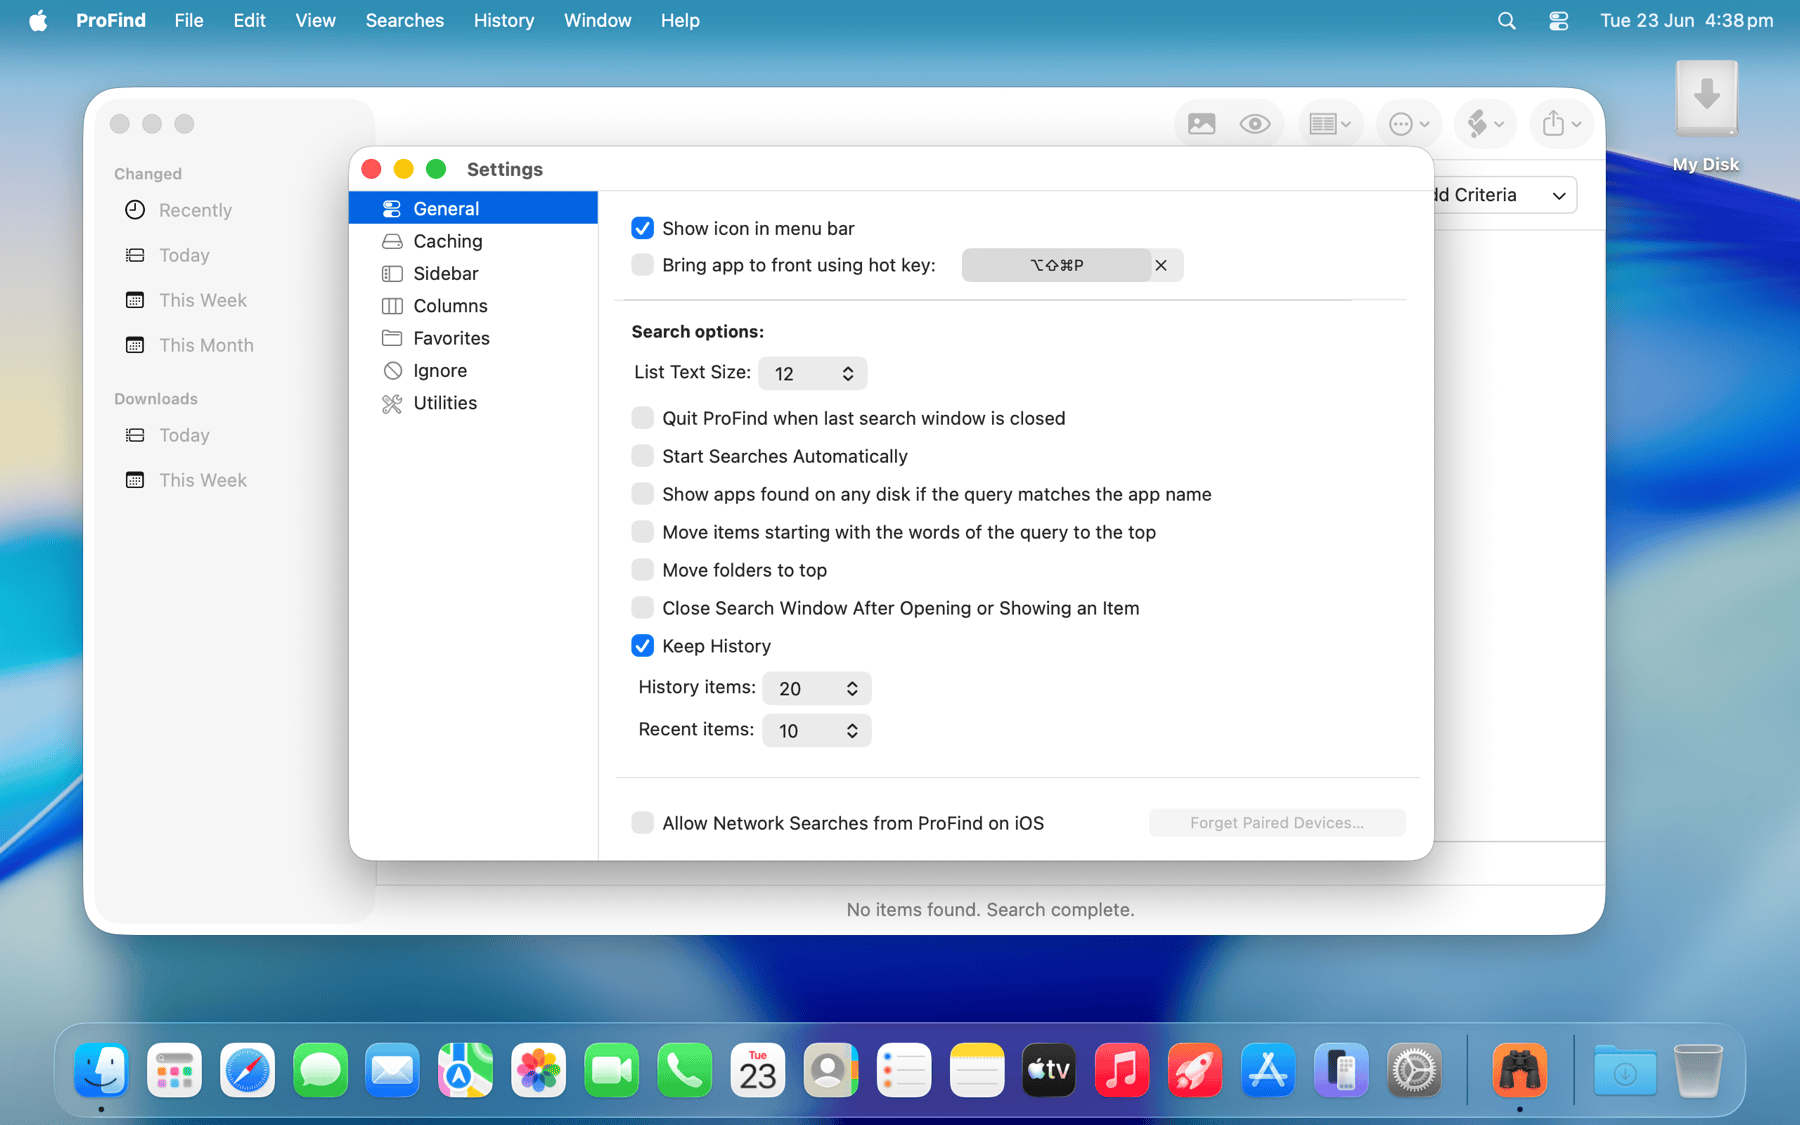1800x1125 pixels.
Task: Click the ProFind binoculars Dock icon
Action: (1520, 1070)
